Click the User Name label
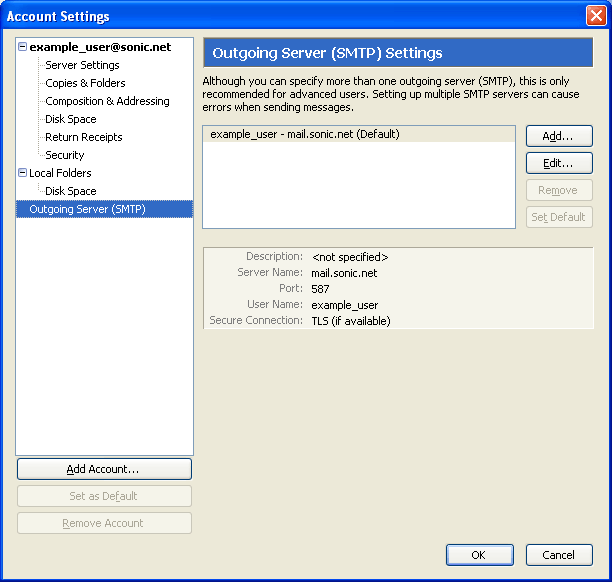This screenshot has height=582, width=612. pos(275,304)
